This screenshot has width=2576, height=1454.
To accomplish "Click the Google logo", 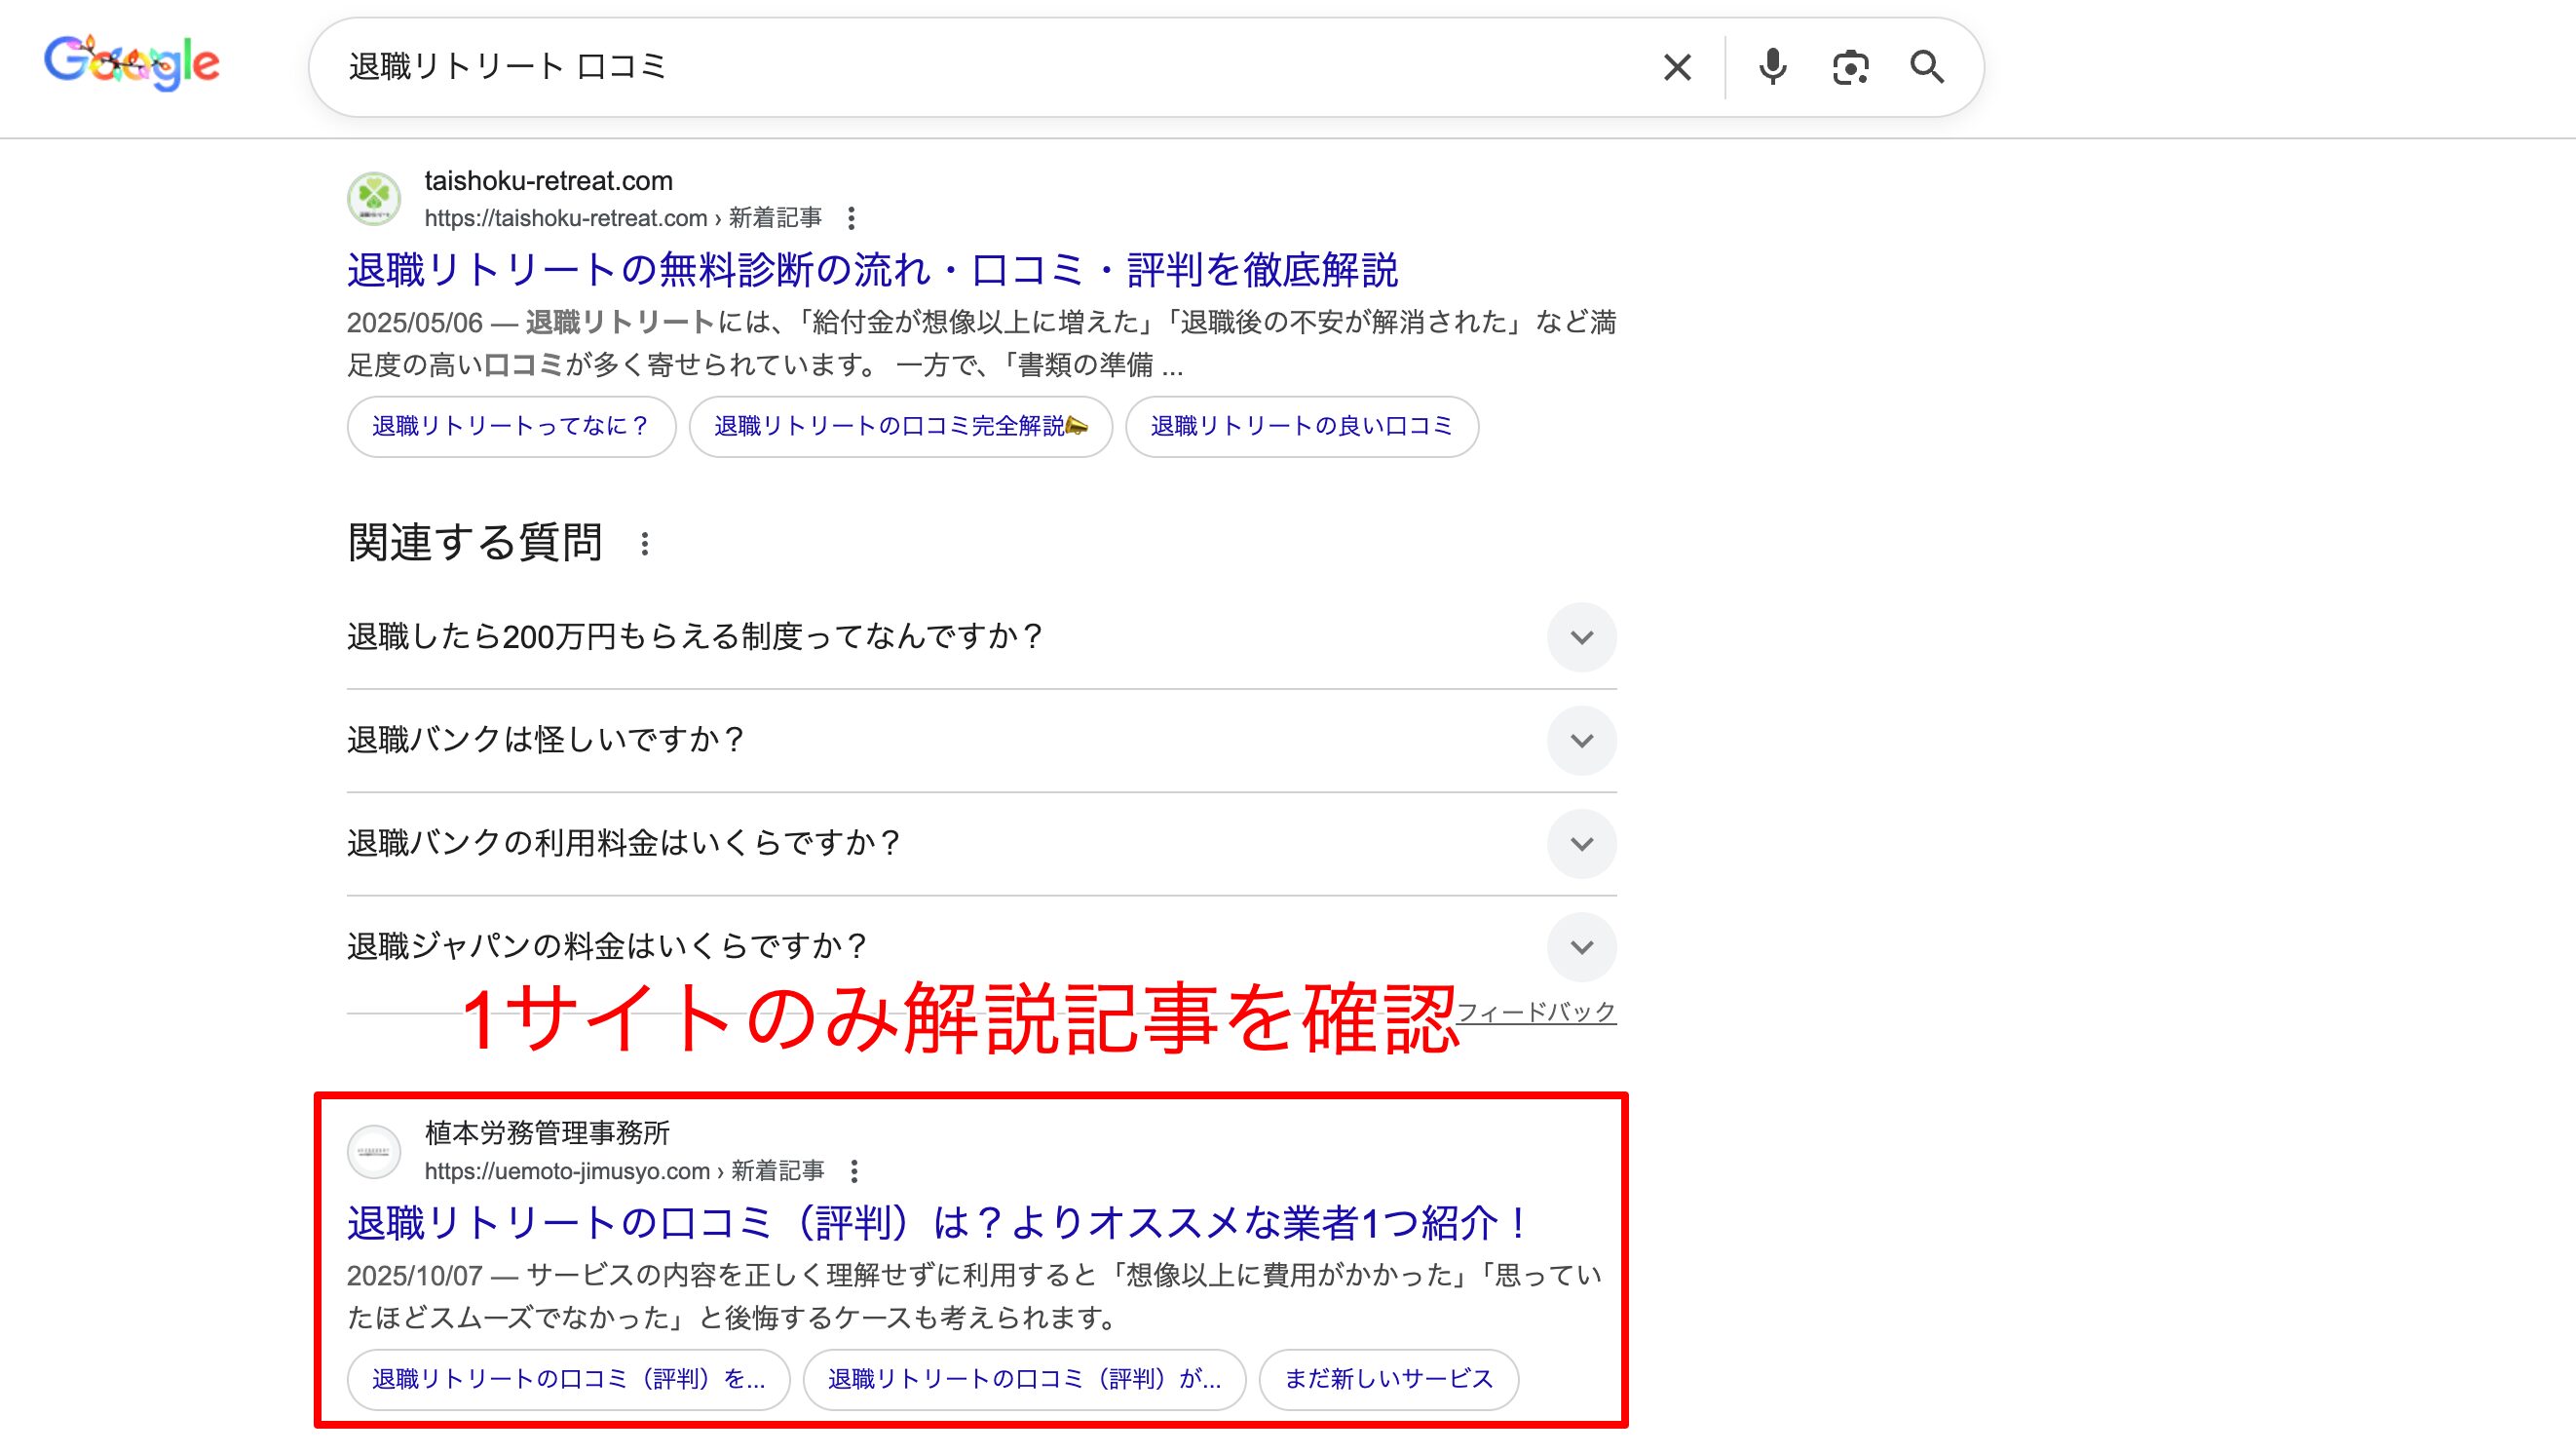I will [x=132, y=63].
